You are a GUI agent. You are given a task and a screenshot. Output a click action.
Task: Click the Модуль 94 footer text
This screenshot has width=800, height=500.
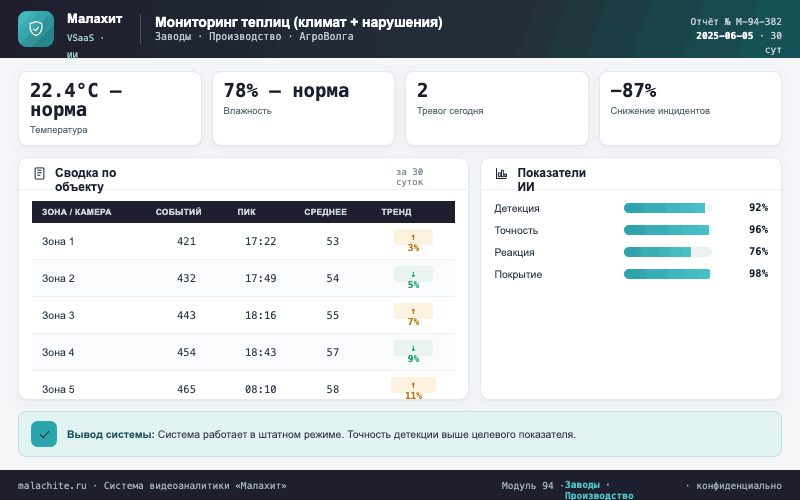pos(527,486)
